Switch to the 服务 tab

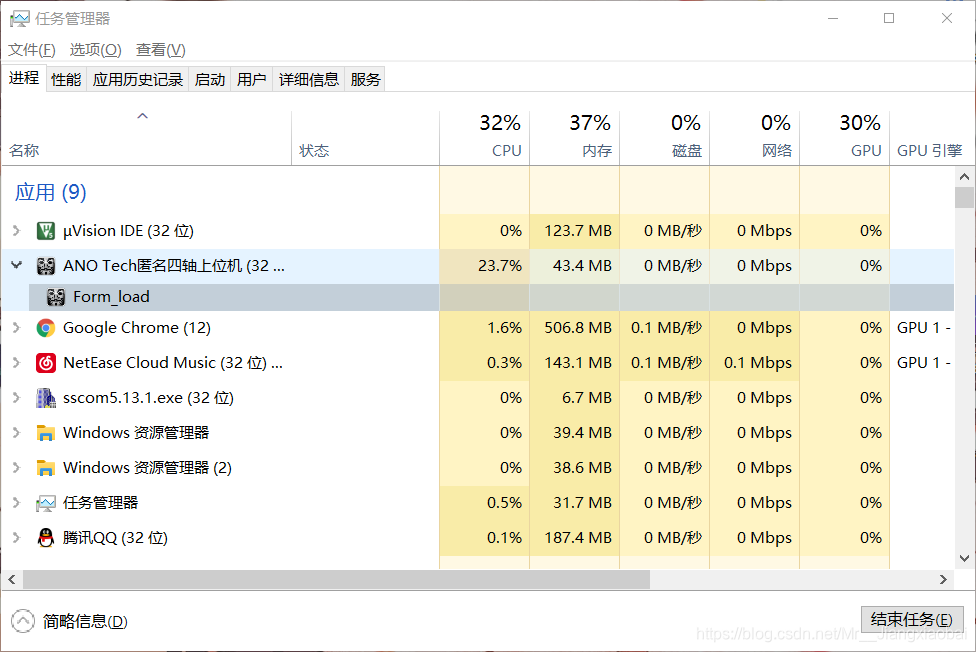coord(365,80)
